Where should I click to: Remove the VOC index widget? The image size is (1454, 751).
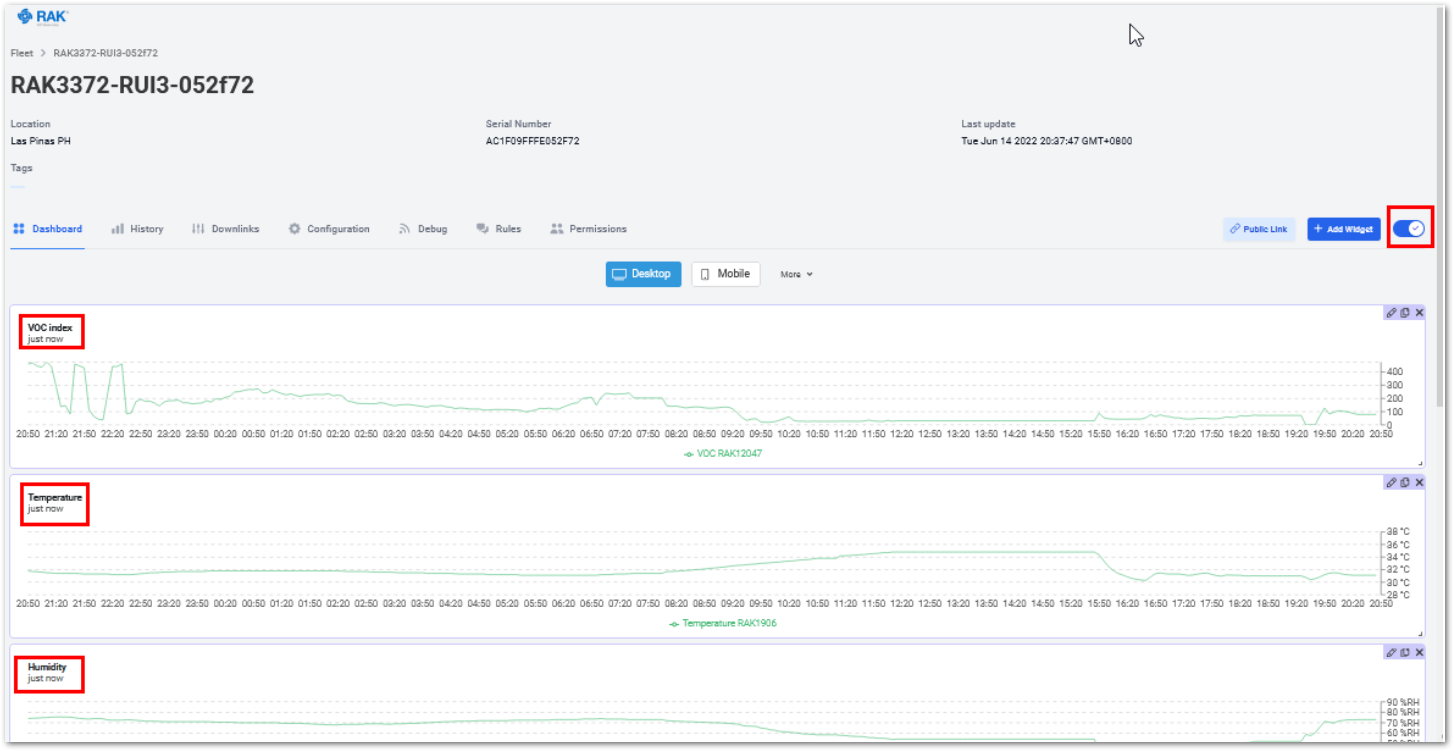click(1419, 313)
